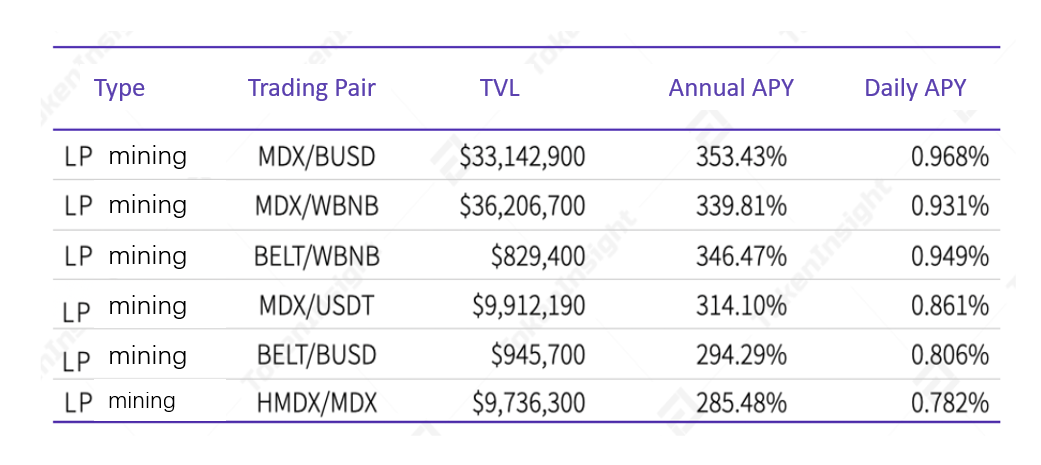Select the 0.806% daily APY cell
Image resolution: width=1041 pixels, height=465 pixels.
pyautogui.click(x=949, y=355)
